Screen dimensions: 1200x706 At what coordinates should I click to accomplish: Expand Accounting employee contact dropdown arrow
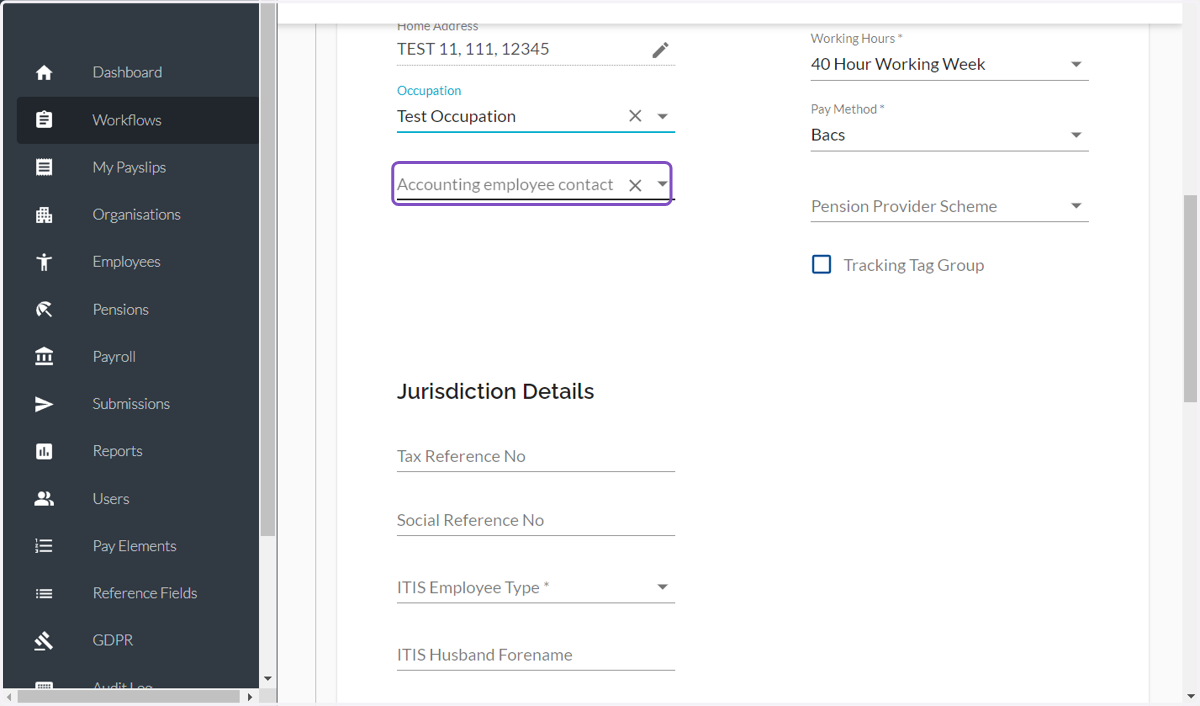click(x=662, y=184)
